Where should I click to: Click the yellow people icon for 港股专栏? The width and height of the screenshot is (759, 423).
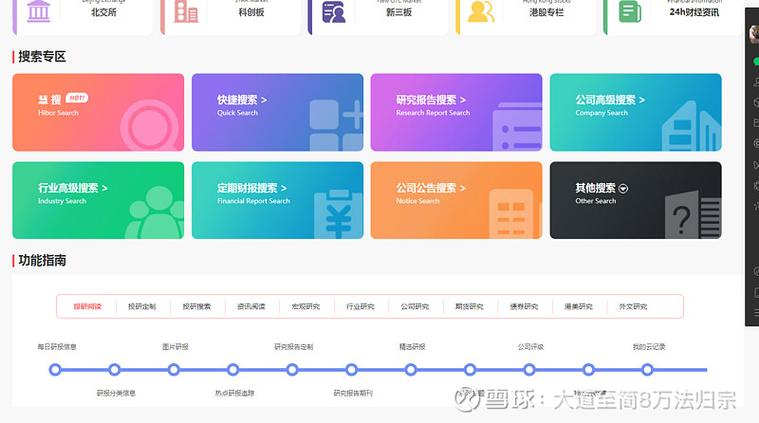tap(481, 12)
